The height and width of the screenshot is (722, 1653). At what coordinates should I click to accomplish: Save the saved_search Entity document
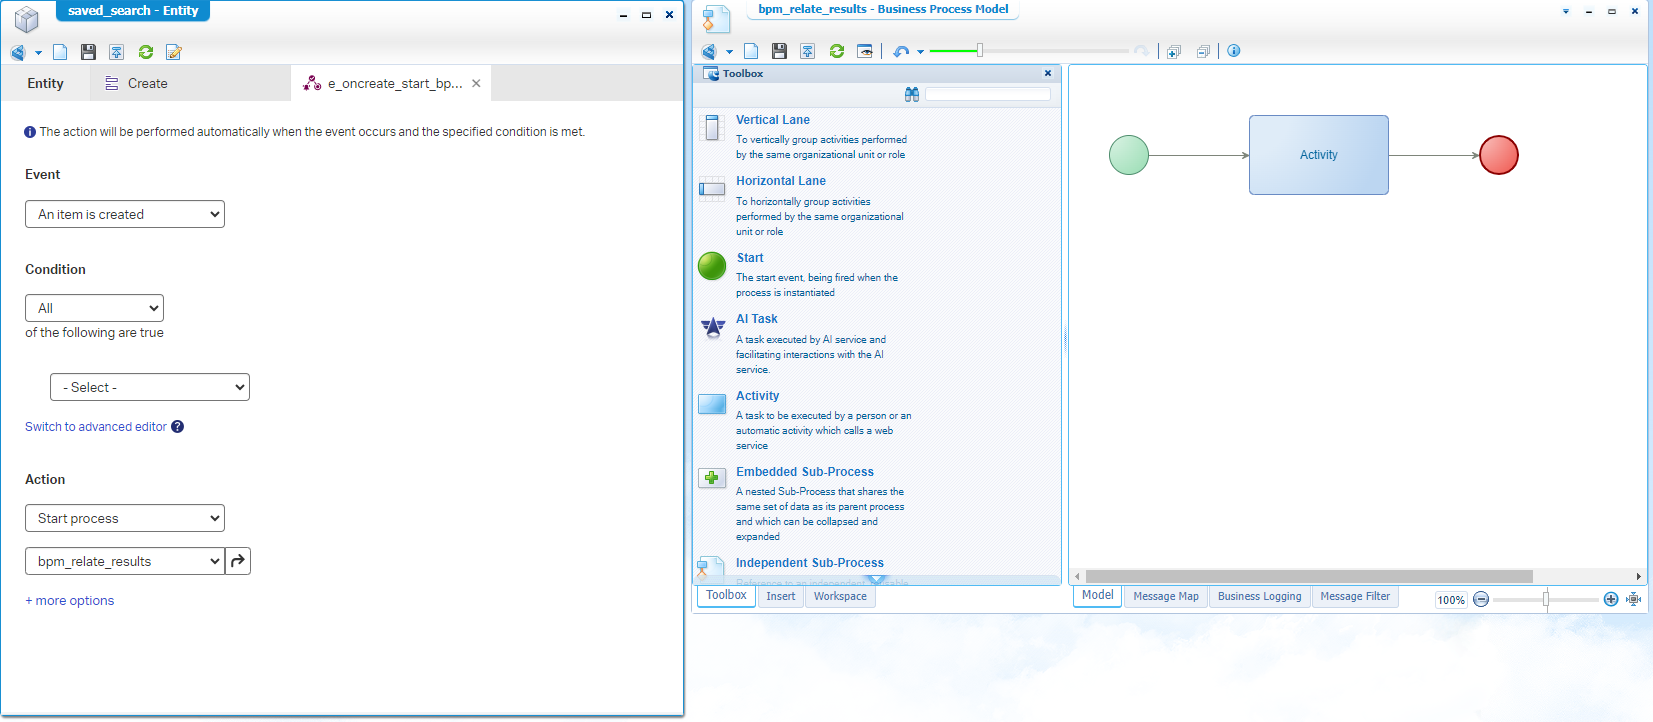[88, 52]
